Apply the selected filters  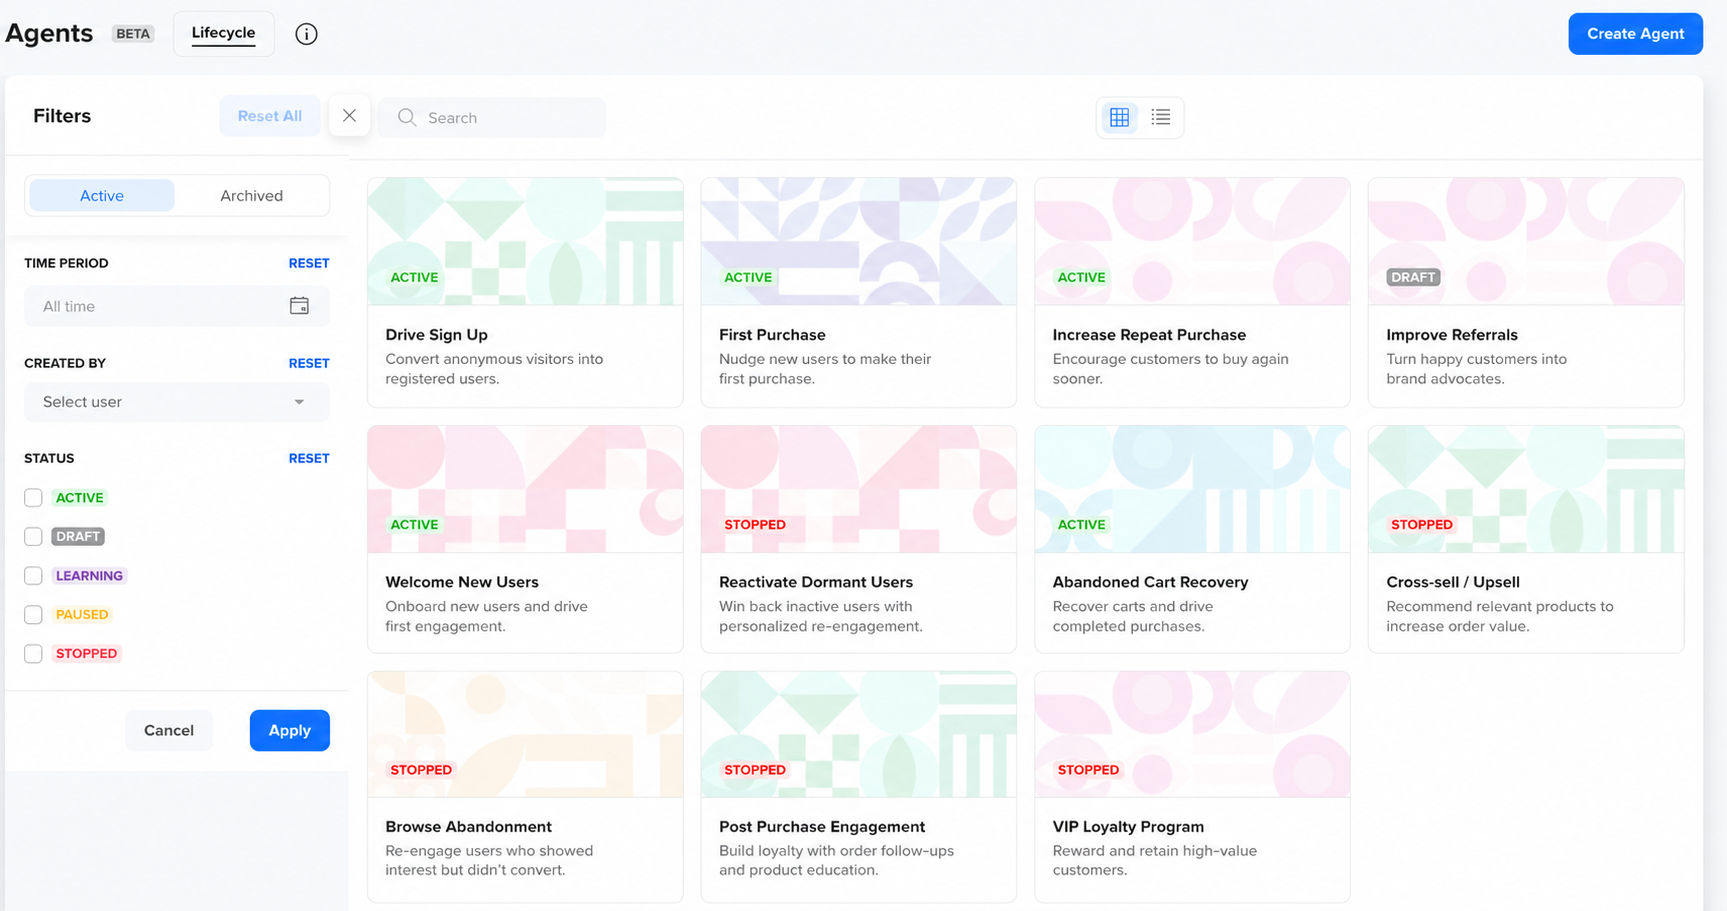coord(290,730)
